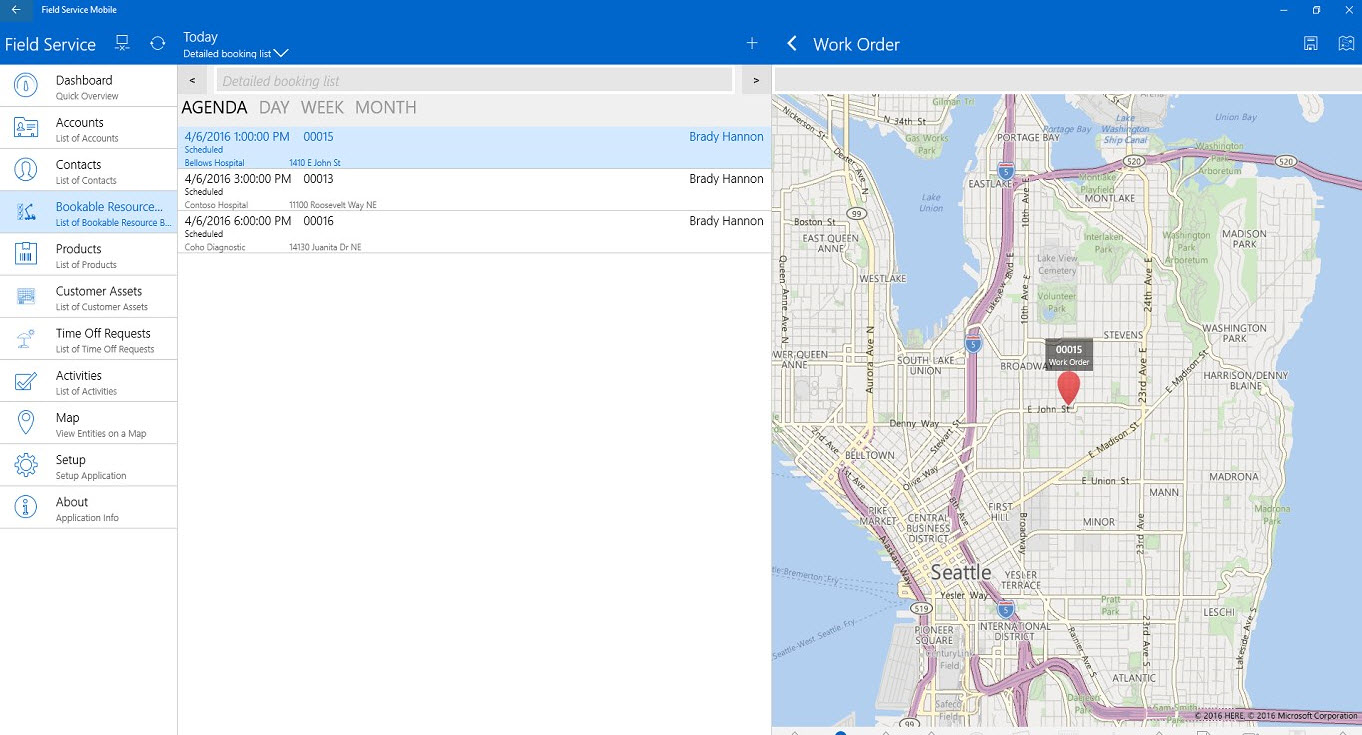Switch to the WEEK calendar view
The height and width of the screenshot is (735, 1362).
(x=322, y=108)
